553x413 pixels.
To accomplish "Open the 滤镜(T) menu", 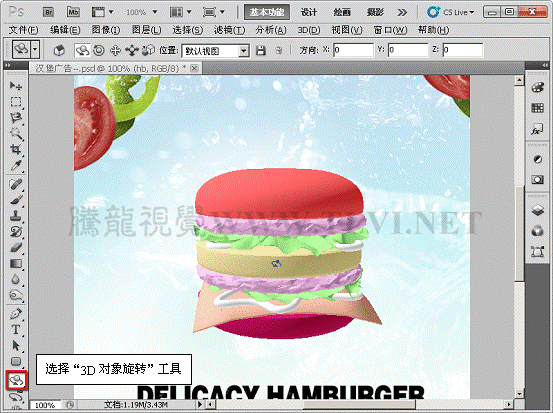I will coord(229,30).
